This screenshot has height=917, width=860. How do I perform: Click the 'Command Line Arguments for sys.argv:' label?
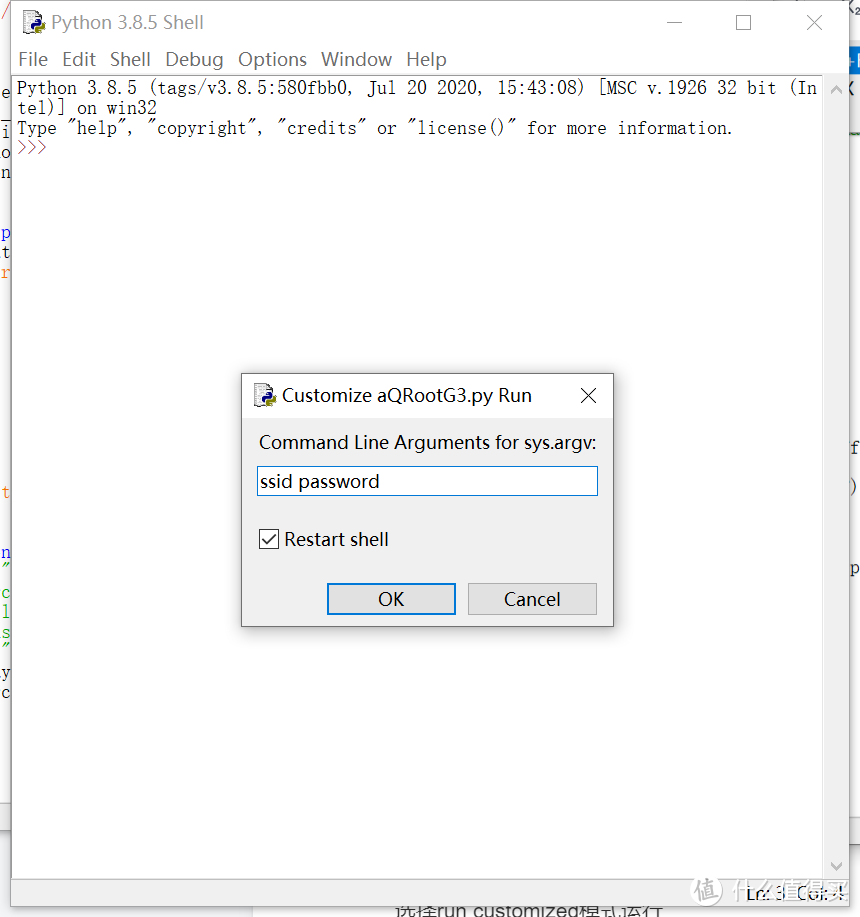click(427, 443)
